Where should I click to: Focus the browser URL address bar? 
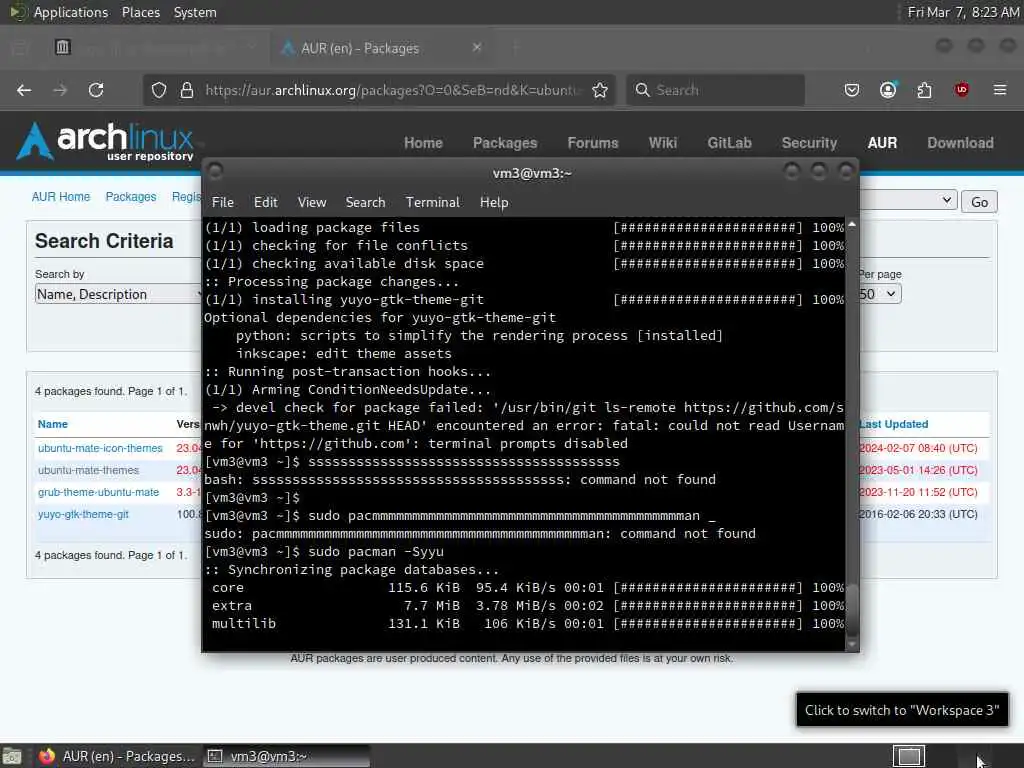click(392, 90)
